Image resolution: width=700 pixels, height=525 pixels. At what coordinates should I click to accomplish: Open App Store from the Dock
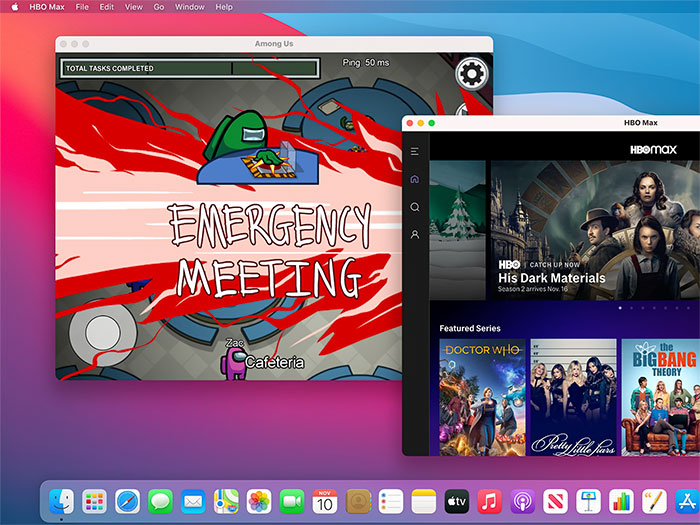click(x=687, y=502)
